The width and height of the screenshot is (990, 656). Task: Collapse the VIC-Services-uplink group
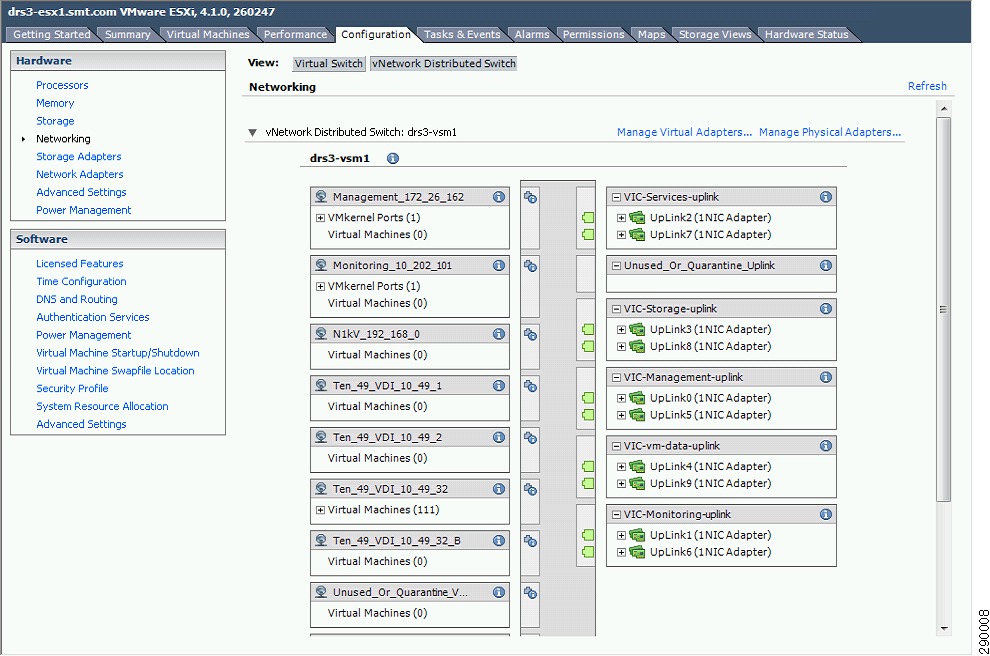click(x=616, y=198)
